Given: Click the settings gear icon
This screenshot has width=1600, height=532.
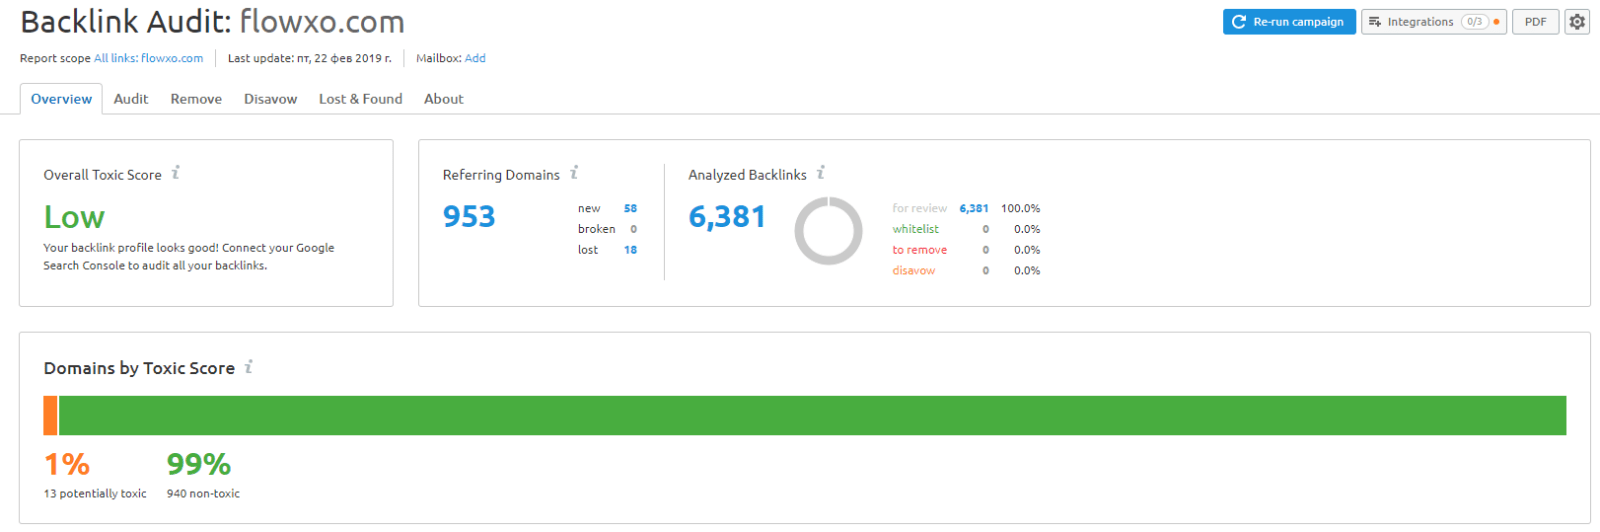Looking at the screenshot, I should (x=1577, y=22).
